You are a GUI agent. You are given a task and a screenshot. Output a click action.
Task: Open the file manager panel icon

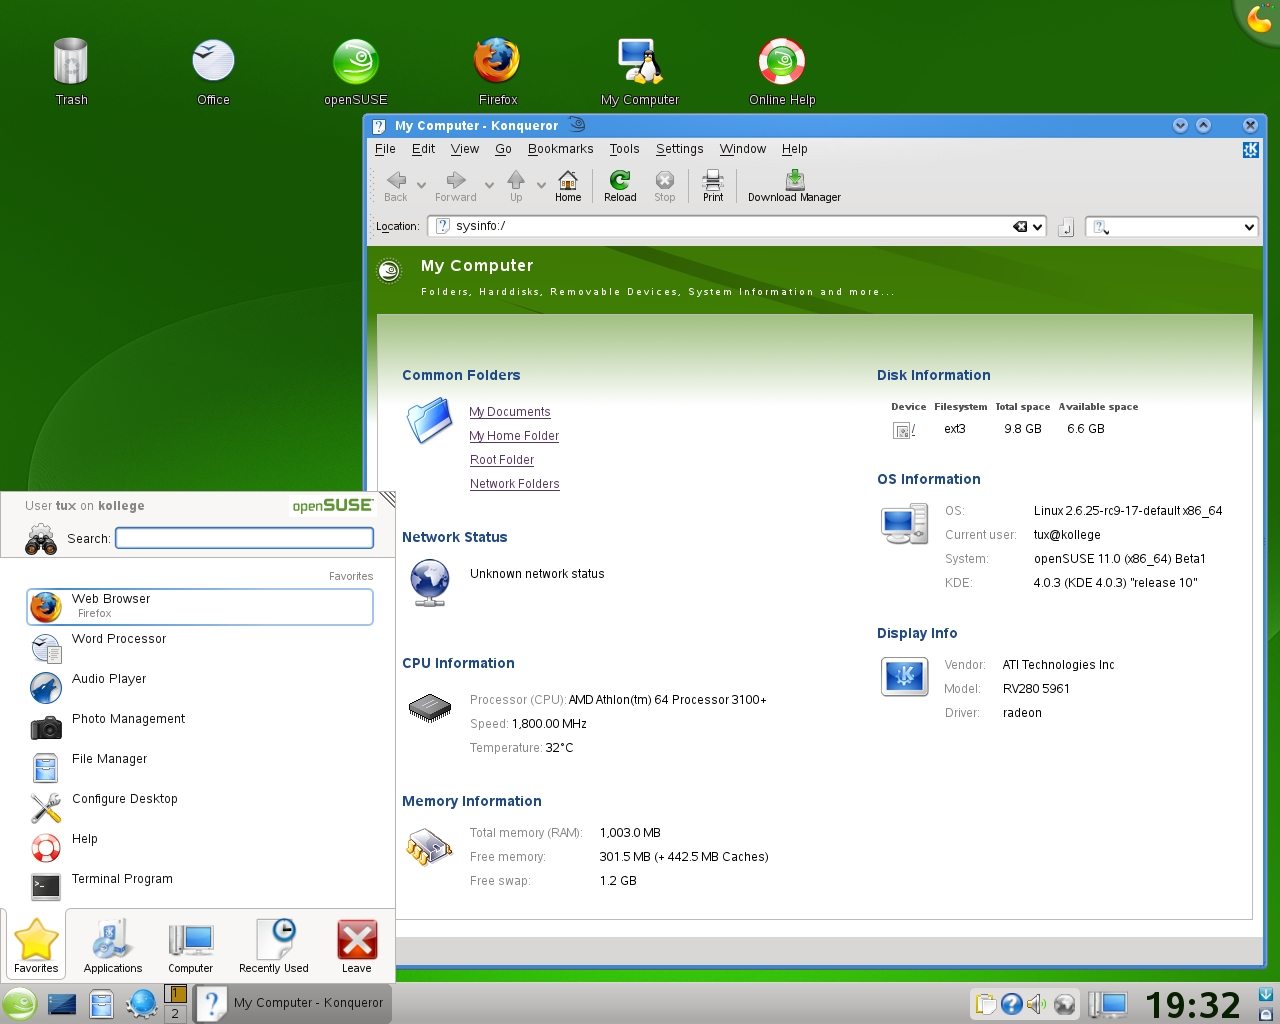(x=101, y=1004)
